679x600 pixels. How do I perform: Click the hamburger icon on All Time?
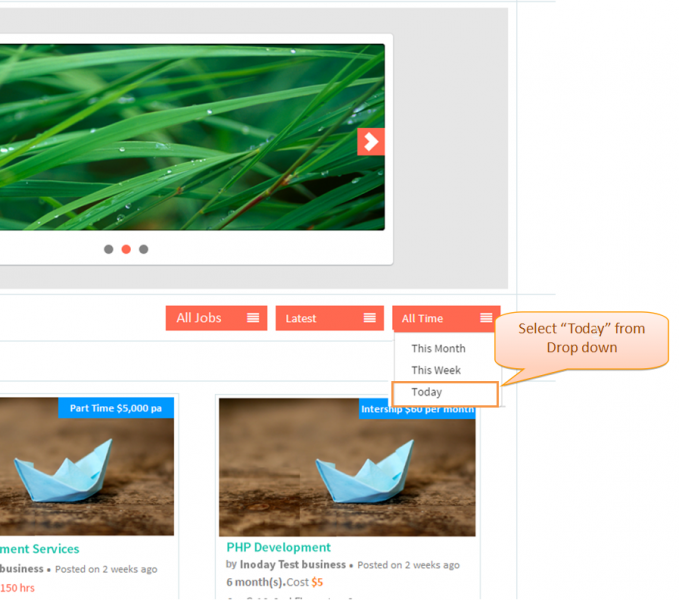[x=486, y=318]
